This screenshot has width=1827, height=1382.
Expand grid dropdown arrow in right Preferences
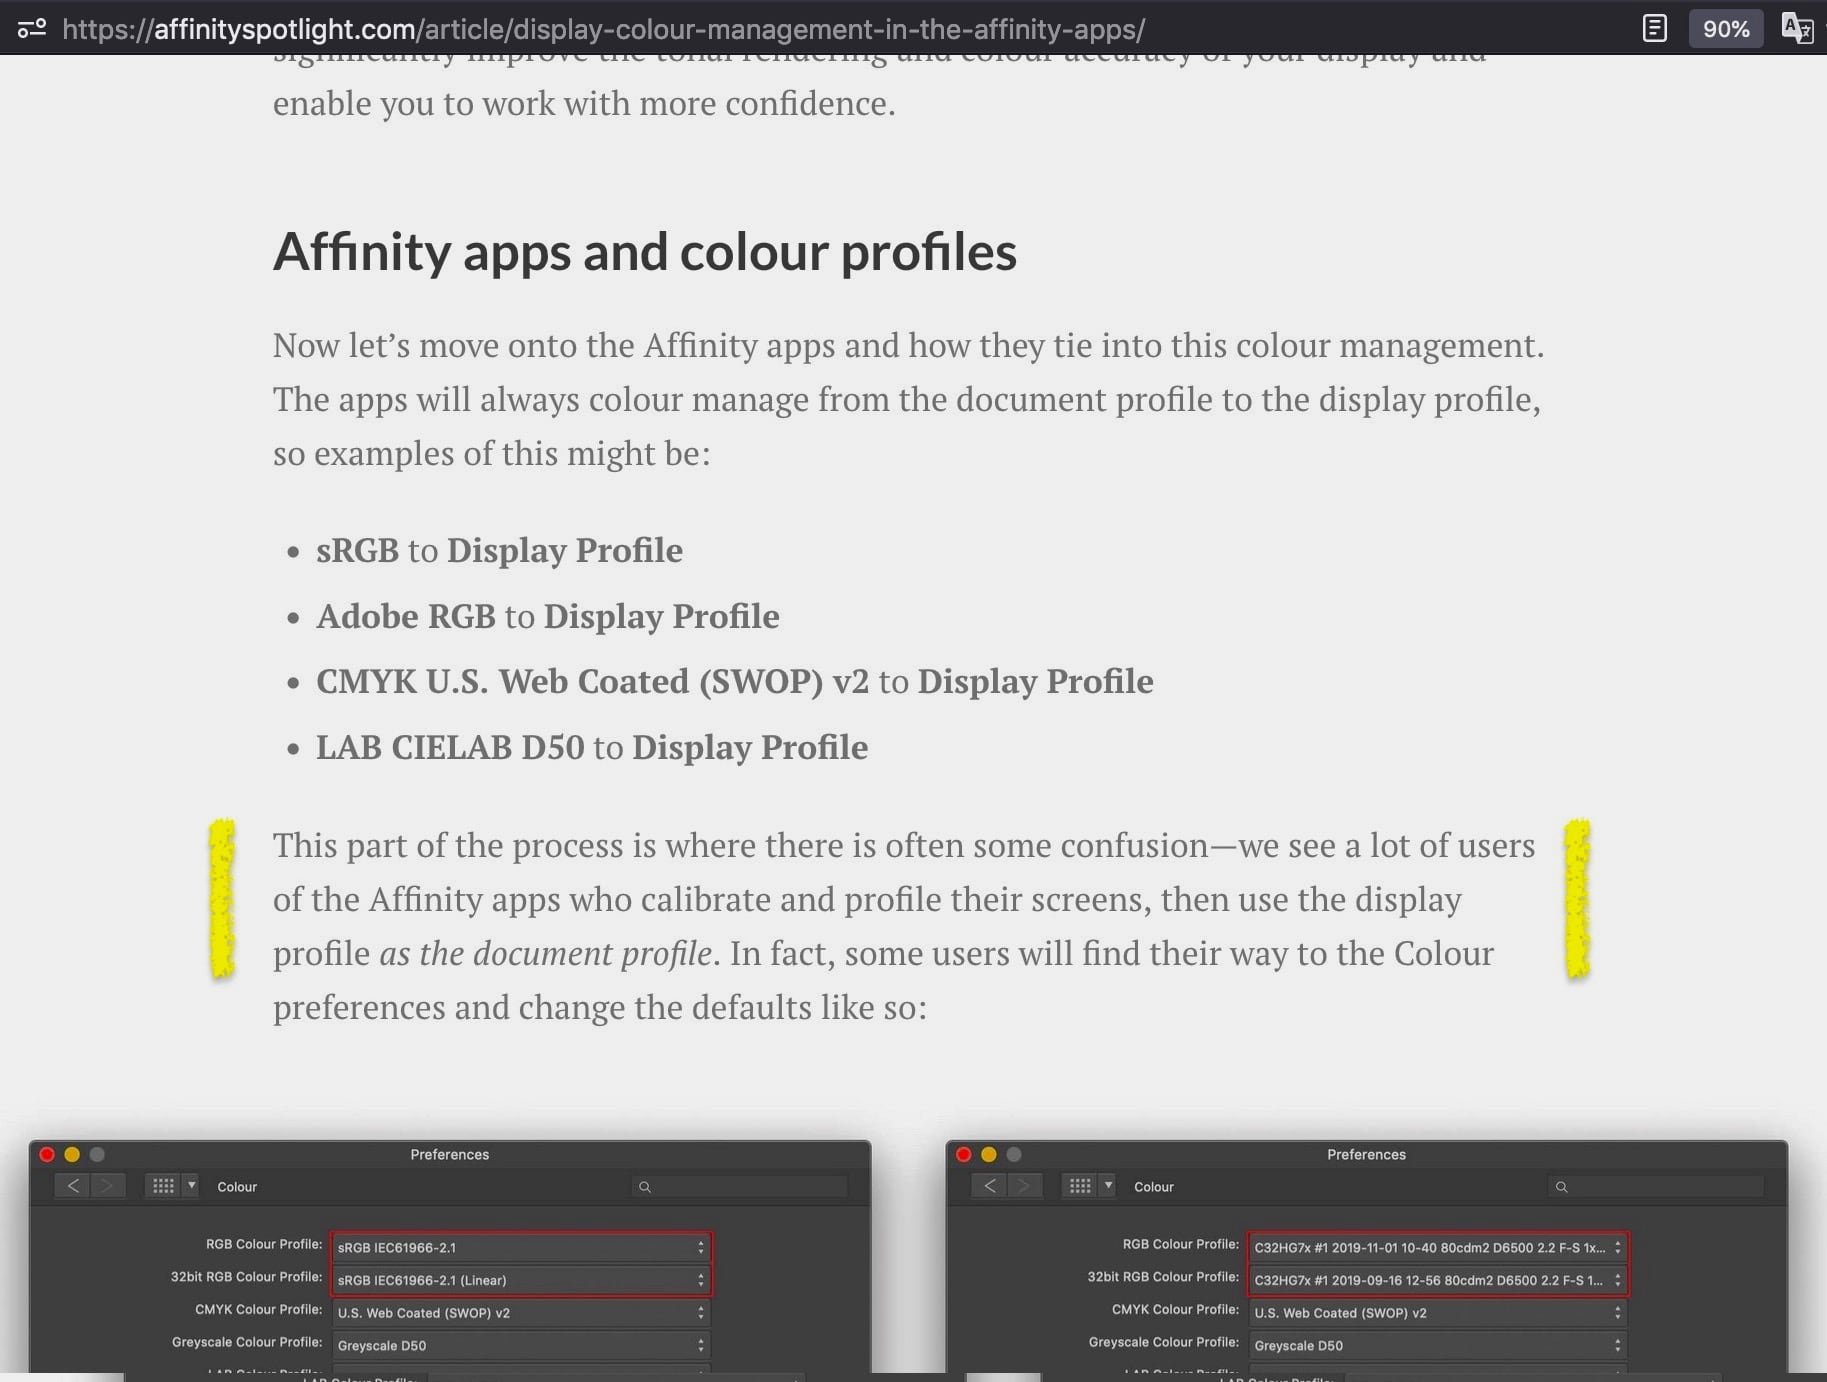[x=1108, y=1186]
